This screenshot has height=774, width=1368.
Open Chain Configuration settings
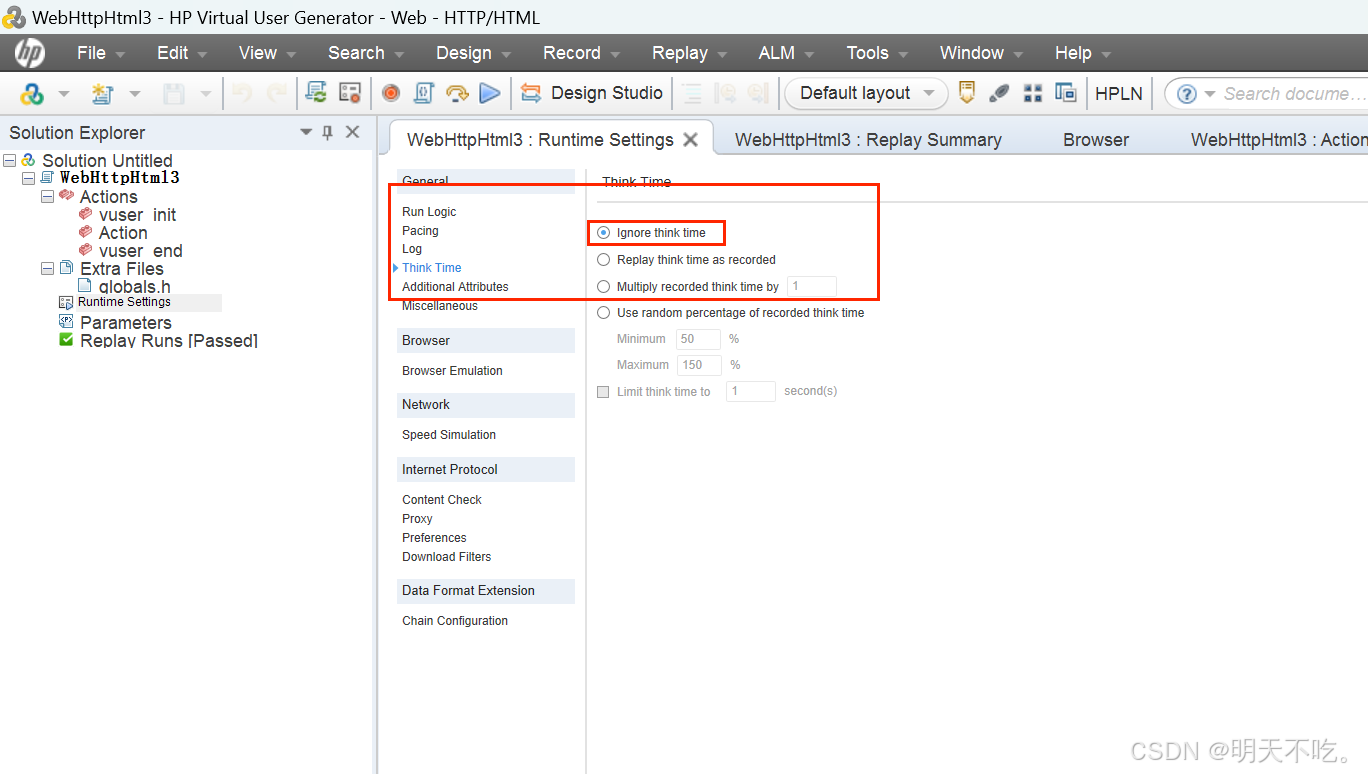(x=455, y=621)
